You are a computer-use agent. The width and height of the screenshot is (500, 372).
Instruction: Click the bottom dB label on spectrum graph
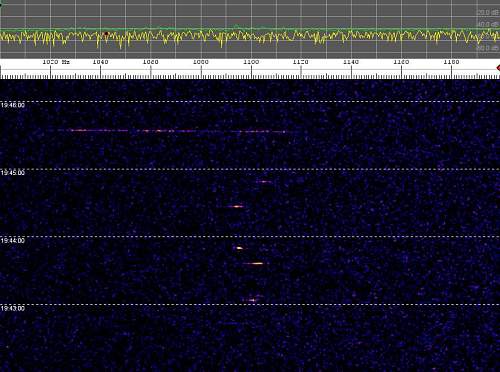pos(487,48)
